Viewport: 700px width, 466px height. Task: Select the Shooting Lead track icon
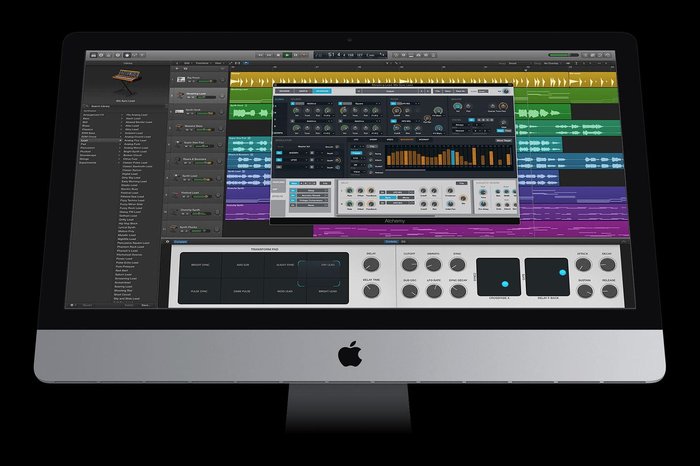(180, 96)
